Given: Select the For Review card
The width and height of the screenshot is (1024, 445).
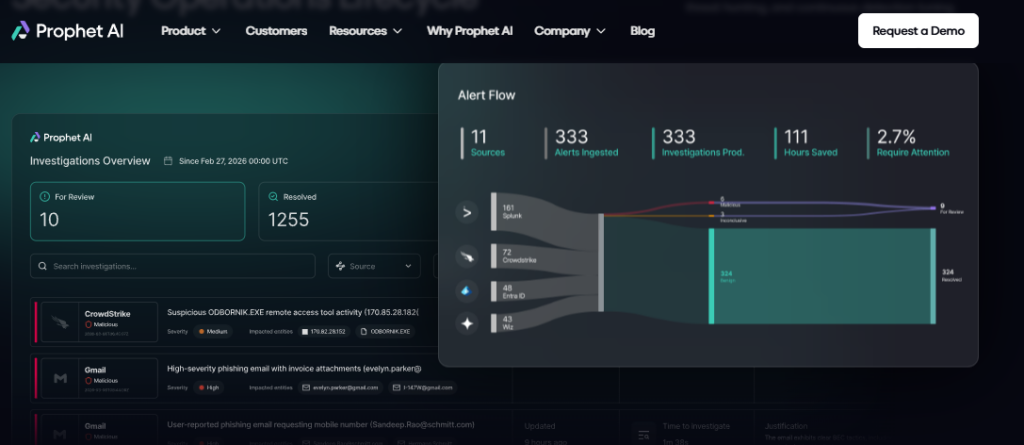Looking at the screenshot, I should click(x=137, y=211).
